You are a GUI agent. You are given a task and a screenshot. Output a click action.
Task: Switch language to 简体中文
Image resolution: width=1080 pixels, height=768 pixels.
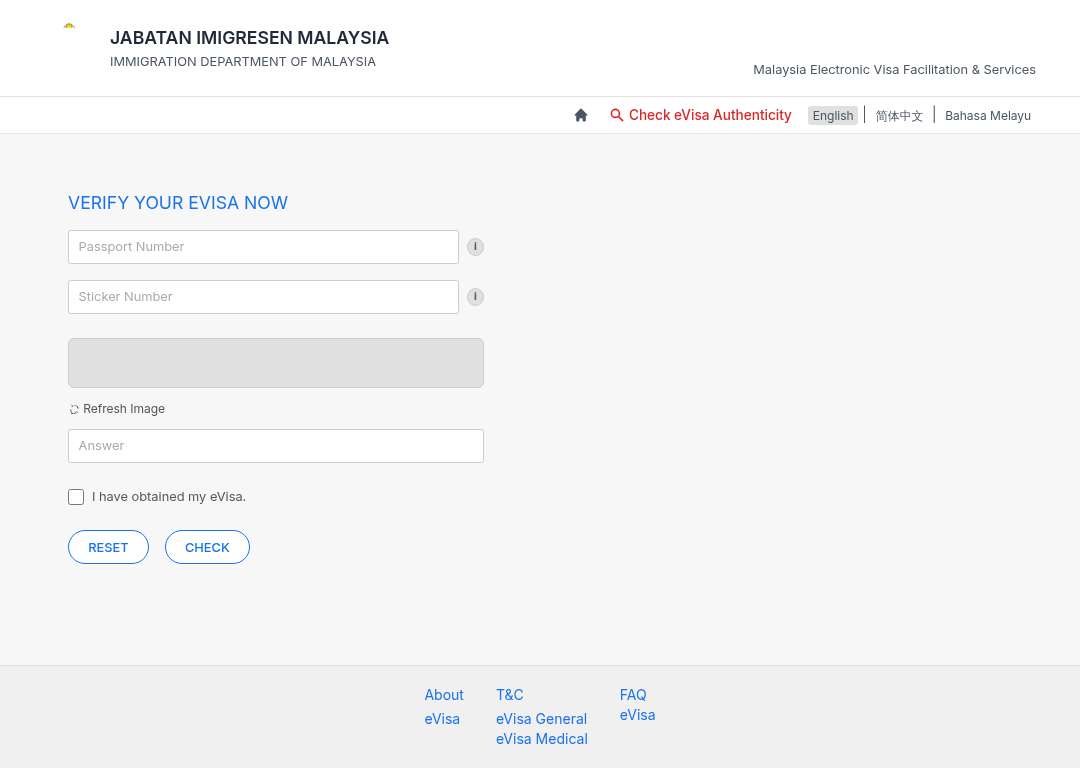[899, 116]
